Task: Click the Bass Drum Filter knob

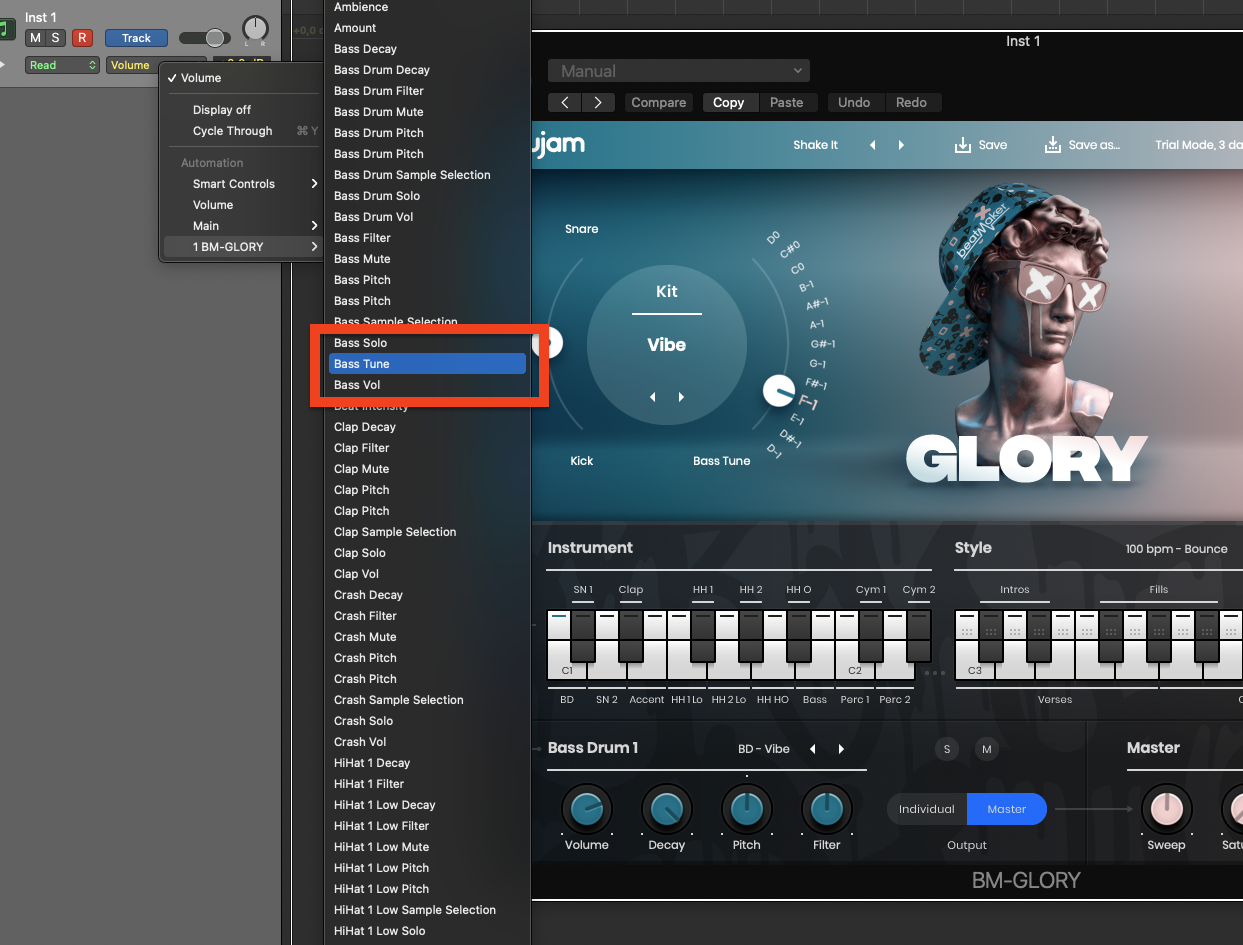Action: (x=826, y=808)
